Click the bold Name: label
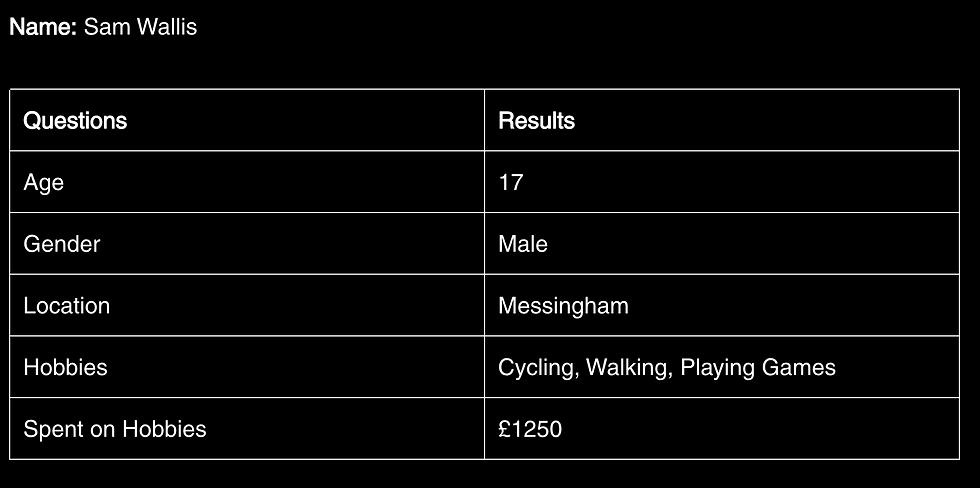This screenshot has width=980, height=488. pos(43,27)
